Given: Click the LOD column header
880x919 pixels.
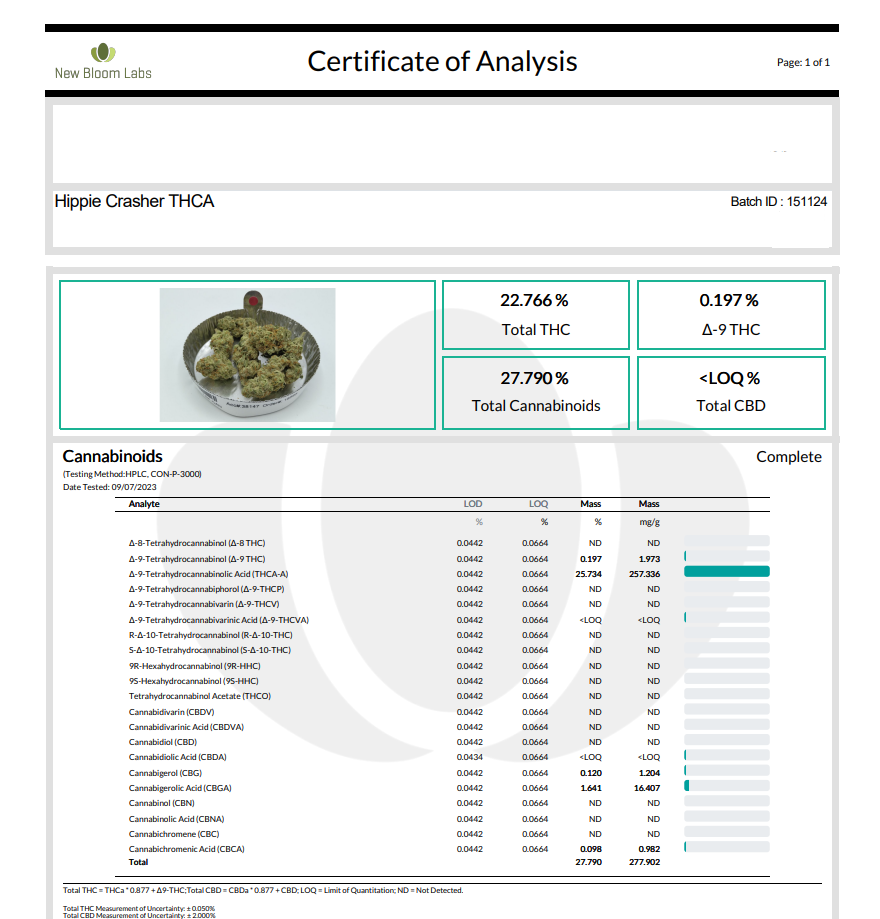Looking at the screenshot, I should (x=473, y=504).
